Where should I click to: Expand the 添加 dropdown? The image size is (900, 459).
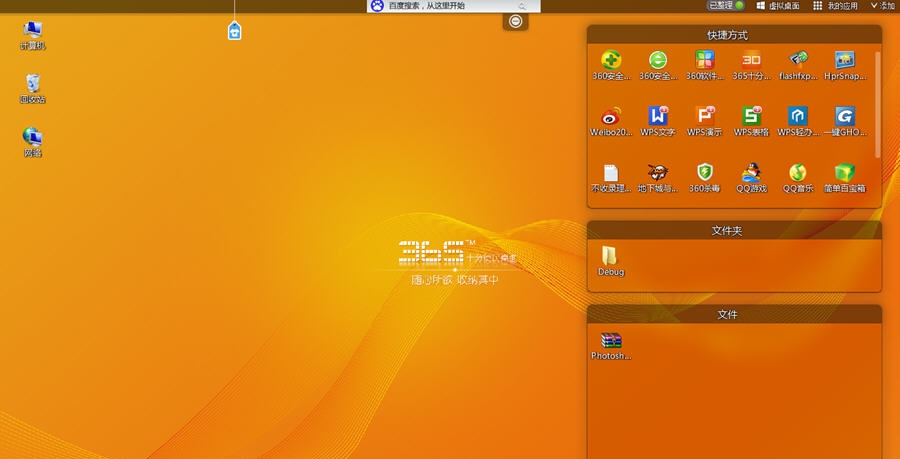[882, 6]
